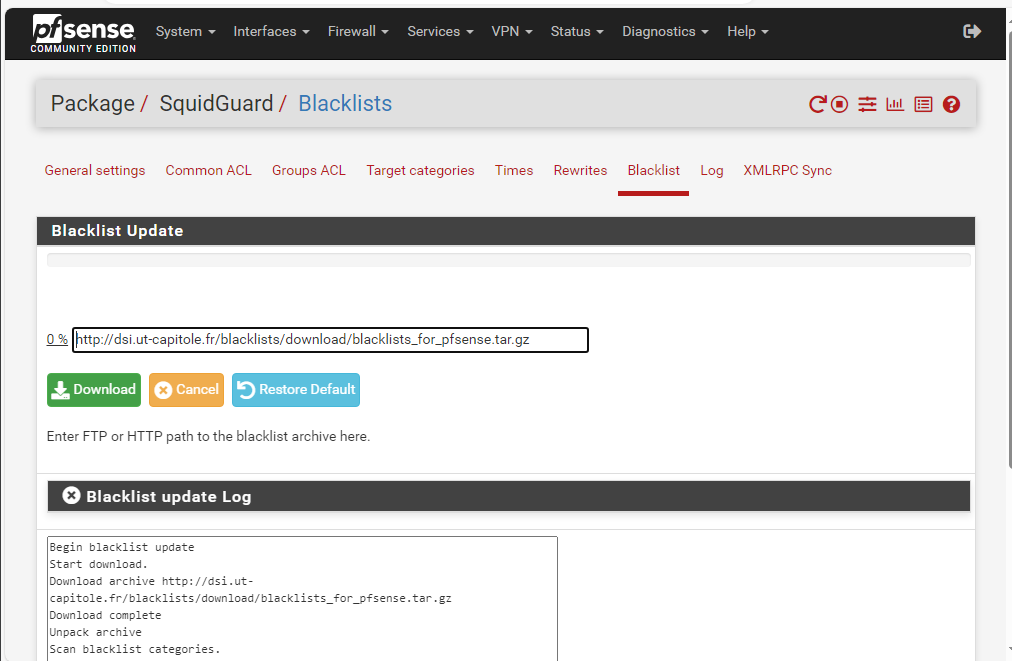Click the blue Restore Default button

coord(296,390)
